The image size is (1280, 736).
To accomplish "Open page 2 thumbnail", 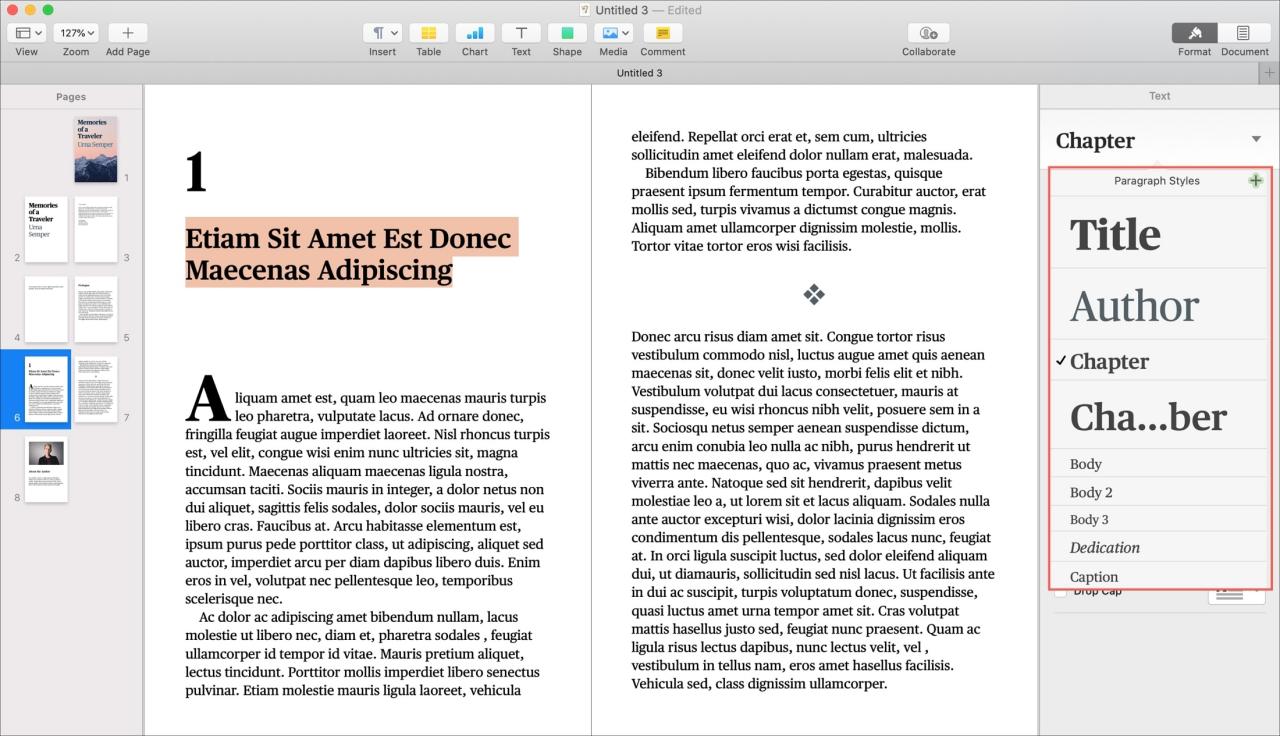I will tap(46, 229).
